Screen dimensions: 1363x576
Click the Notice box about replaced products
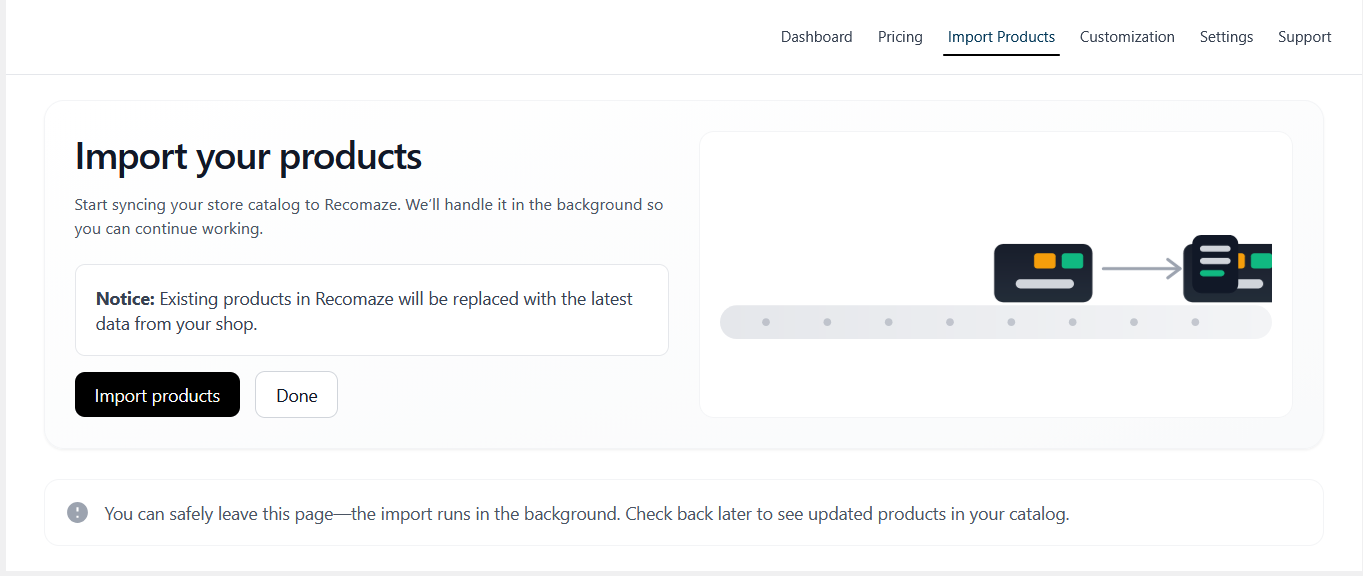pyautogui.click(x=371, y=310)
